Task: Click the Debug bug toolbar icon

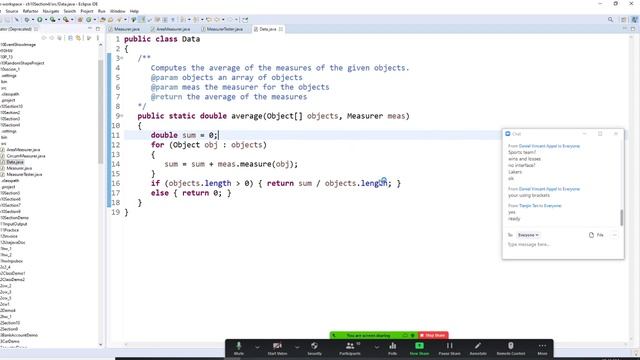Action: pos(27,20)
